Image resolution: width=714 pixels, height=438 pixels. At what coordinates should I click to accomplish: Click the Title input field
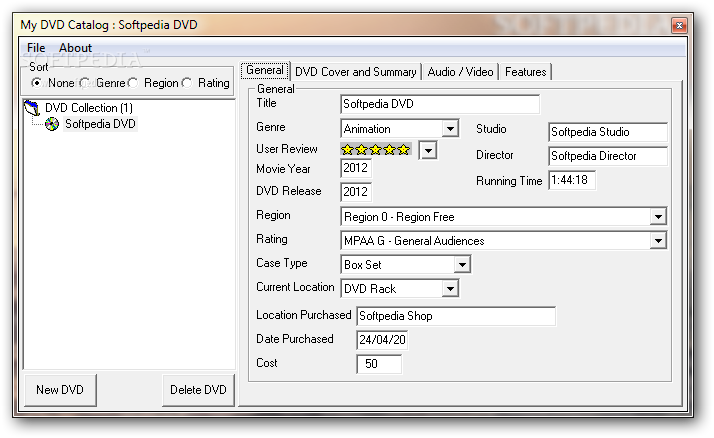click(x=440, y=104)
